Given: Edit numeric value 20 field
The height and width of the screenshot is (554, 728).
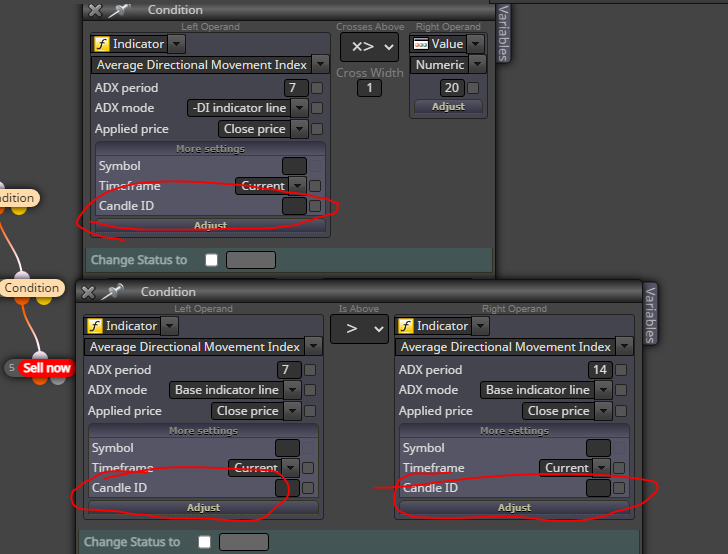Looking at the screenshot, I should pos(451,88).
